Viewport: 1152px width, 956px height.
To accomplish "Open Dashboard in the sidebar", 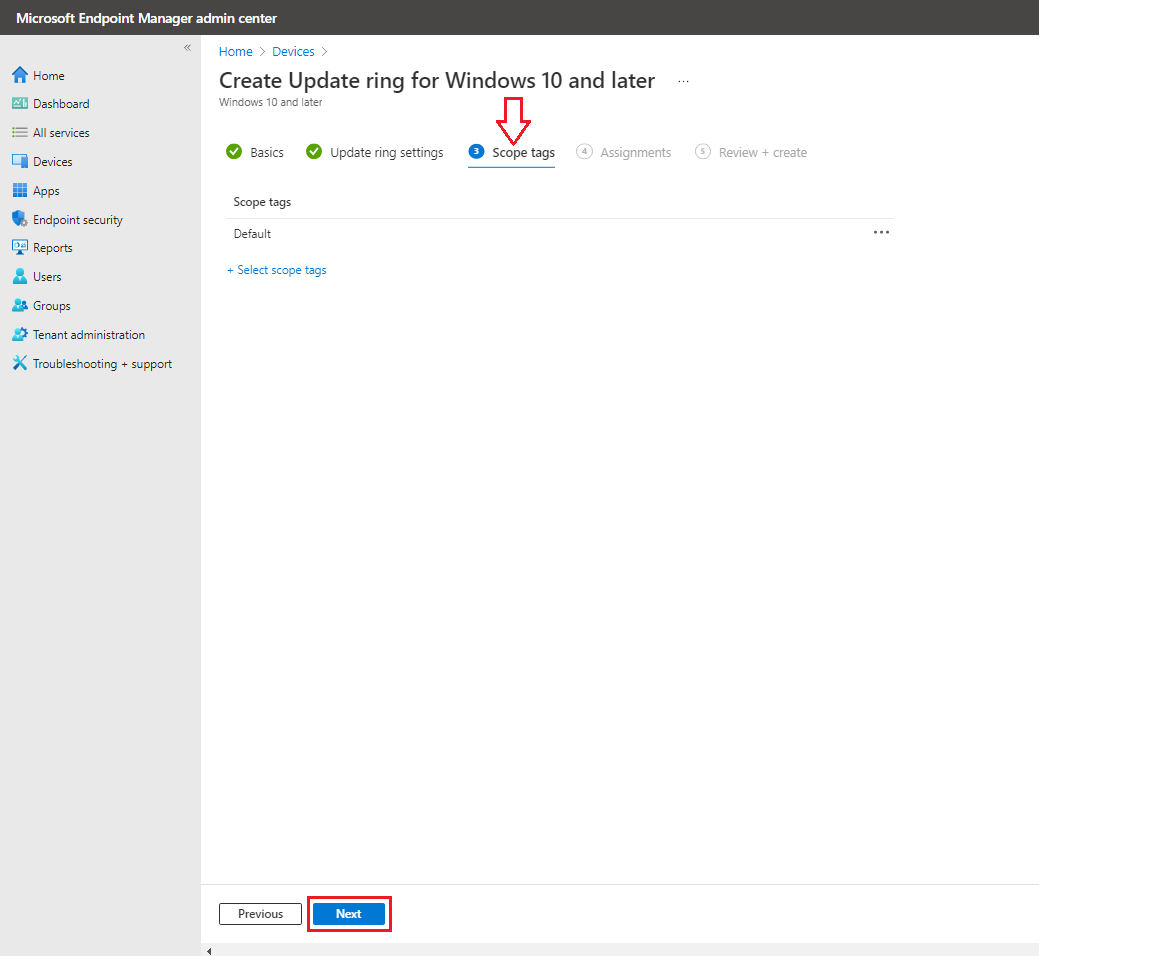I will pos(61,104).
